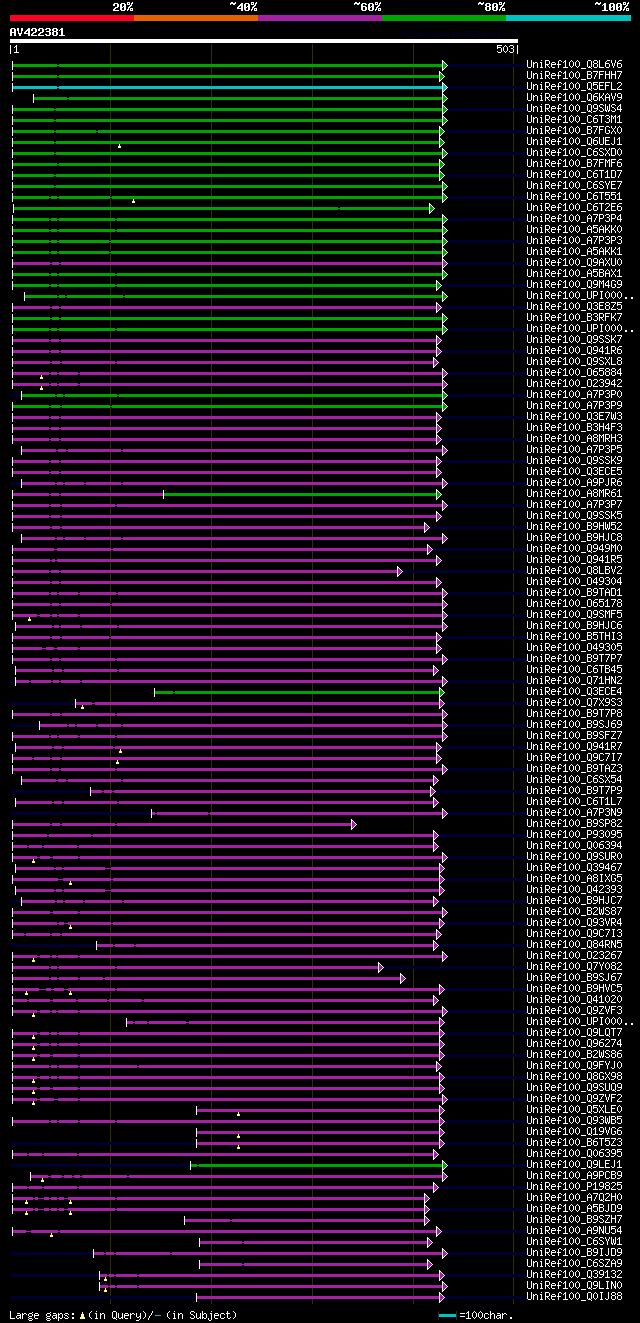Viewport: 640px width, 1323px height.
Task: Open the UniRef100_Q3E7W3 hit label
Action: (574, 417)
